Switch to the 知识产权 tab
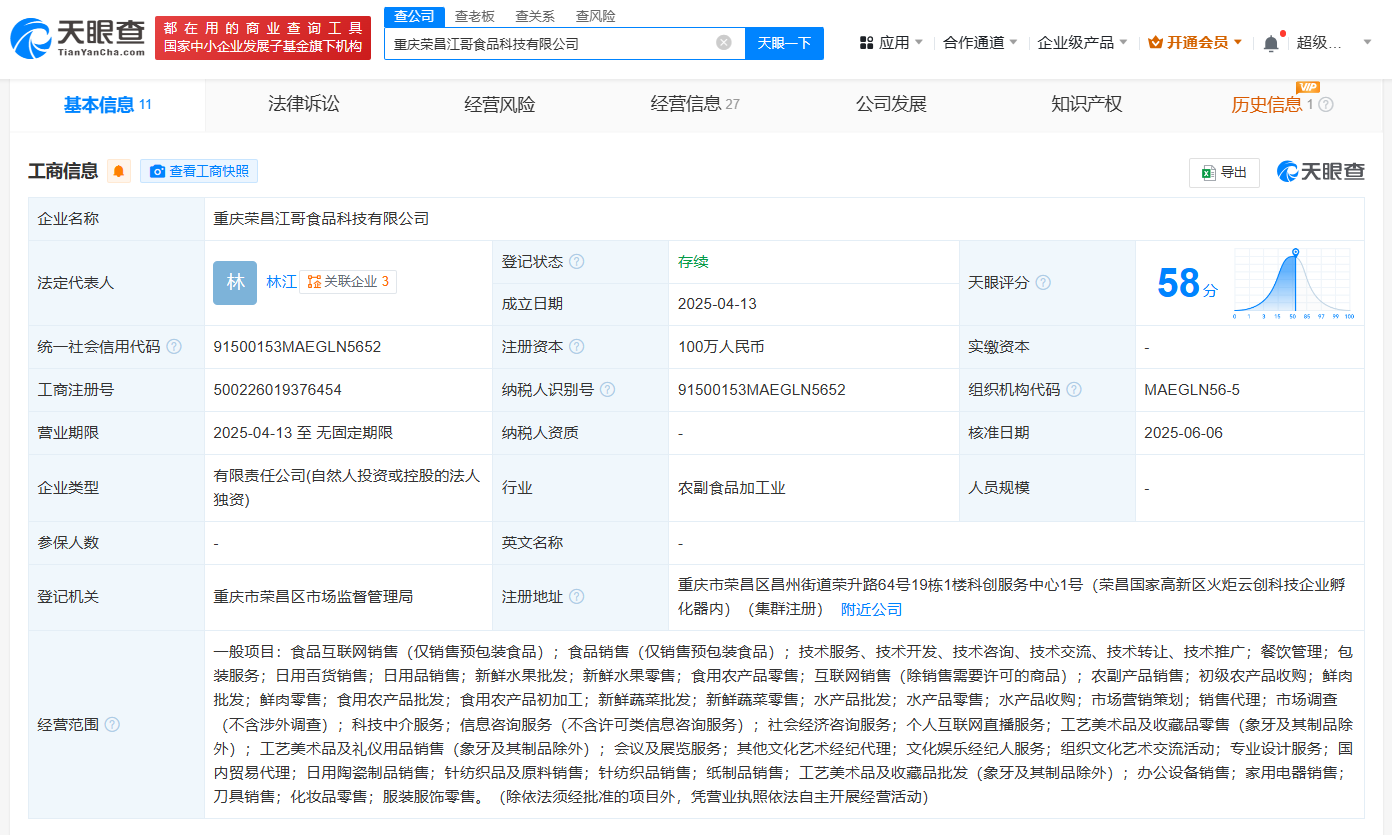This screenshot has width=1392, height=835. tap(1087, 104)
